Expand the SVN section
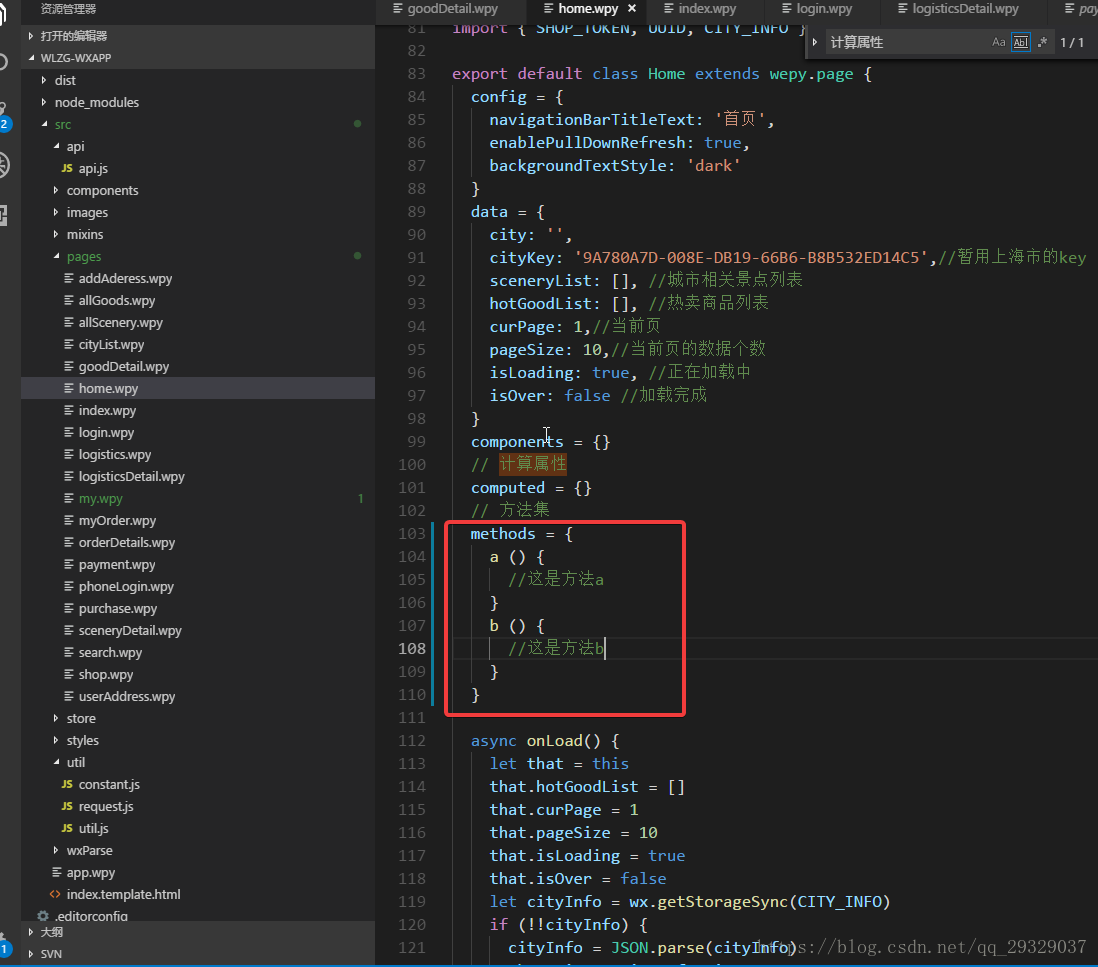Screen dimensions: 1098x967 31,954
